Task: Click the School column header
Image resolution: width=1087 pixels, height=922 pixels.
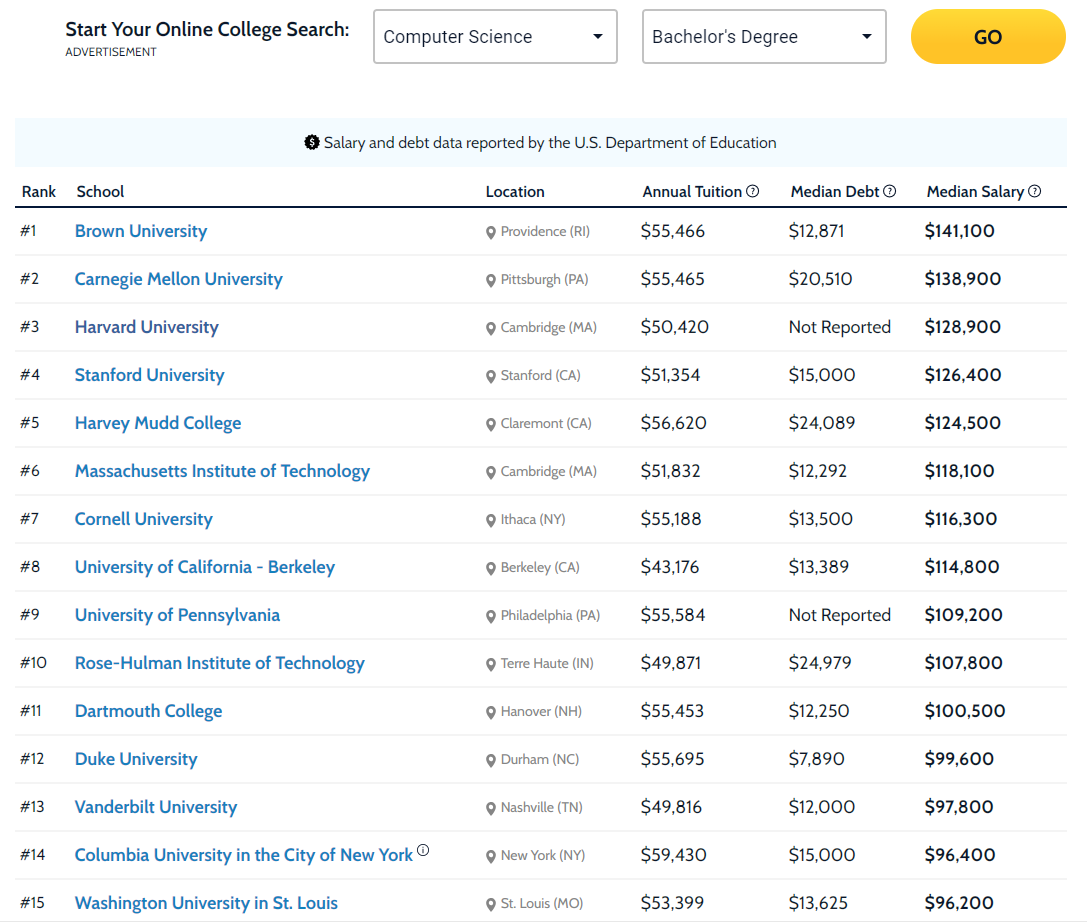Action: coord(101,191)
